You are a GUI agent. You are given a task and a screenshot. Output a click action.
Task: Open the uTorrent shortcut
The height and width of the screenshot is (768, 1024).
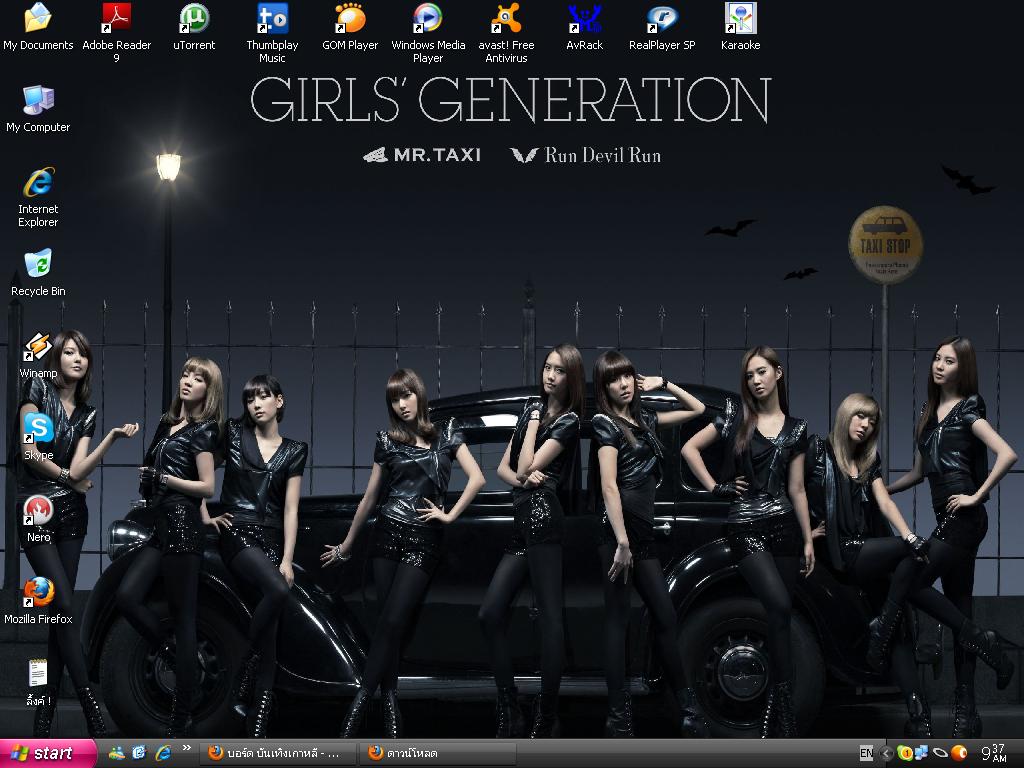coord(194,27)
